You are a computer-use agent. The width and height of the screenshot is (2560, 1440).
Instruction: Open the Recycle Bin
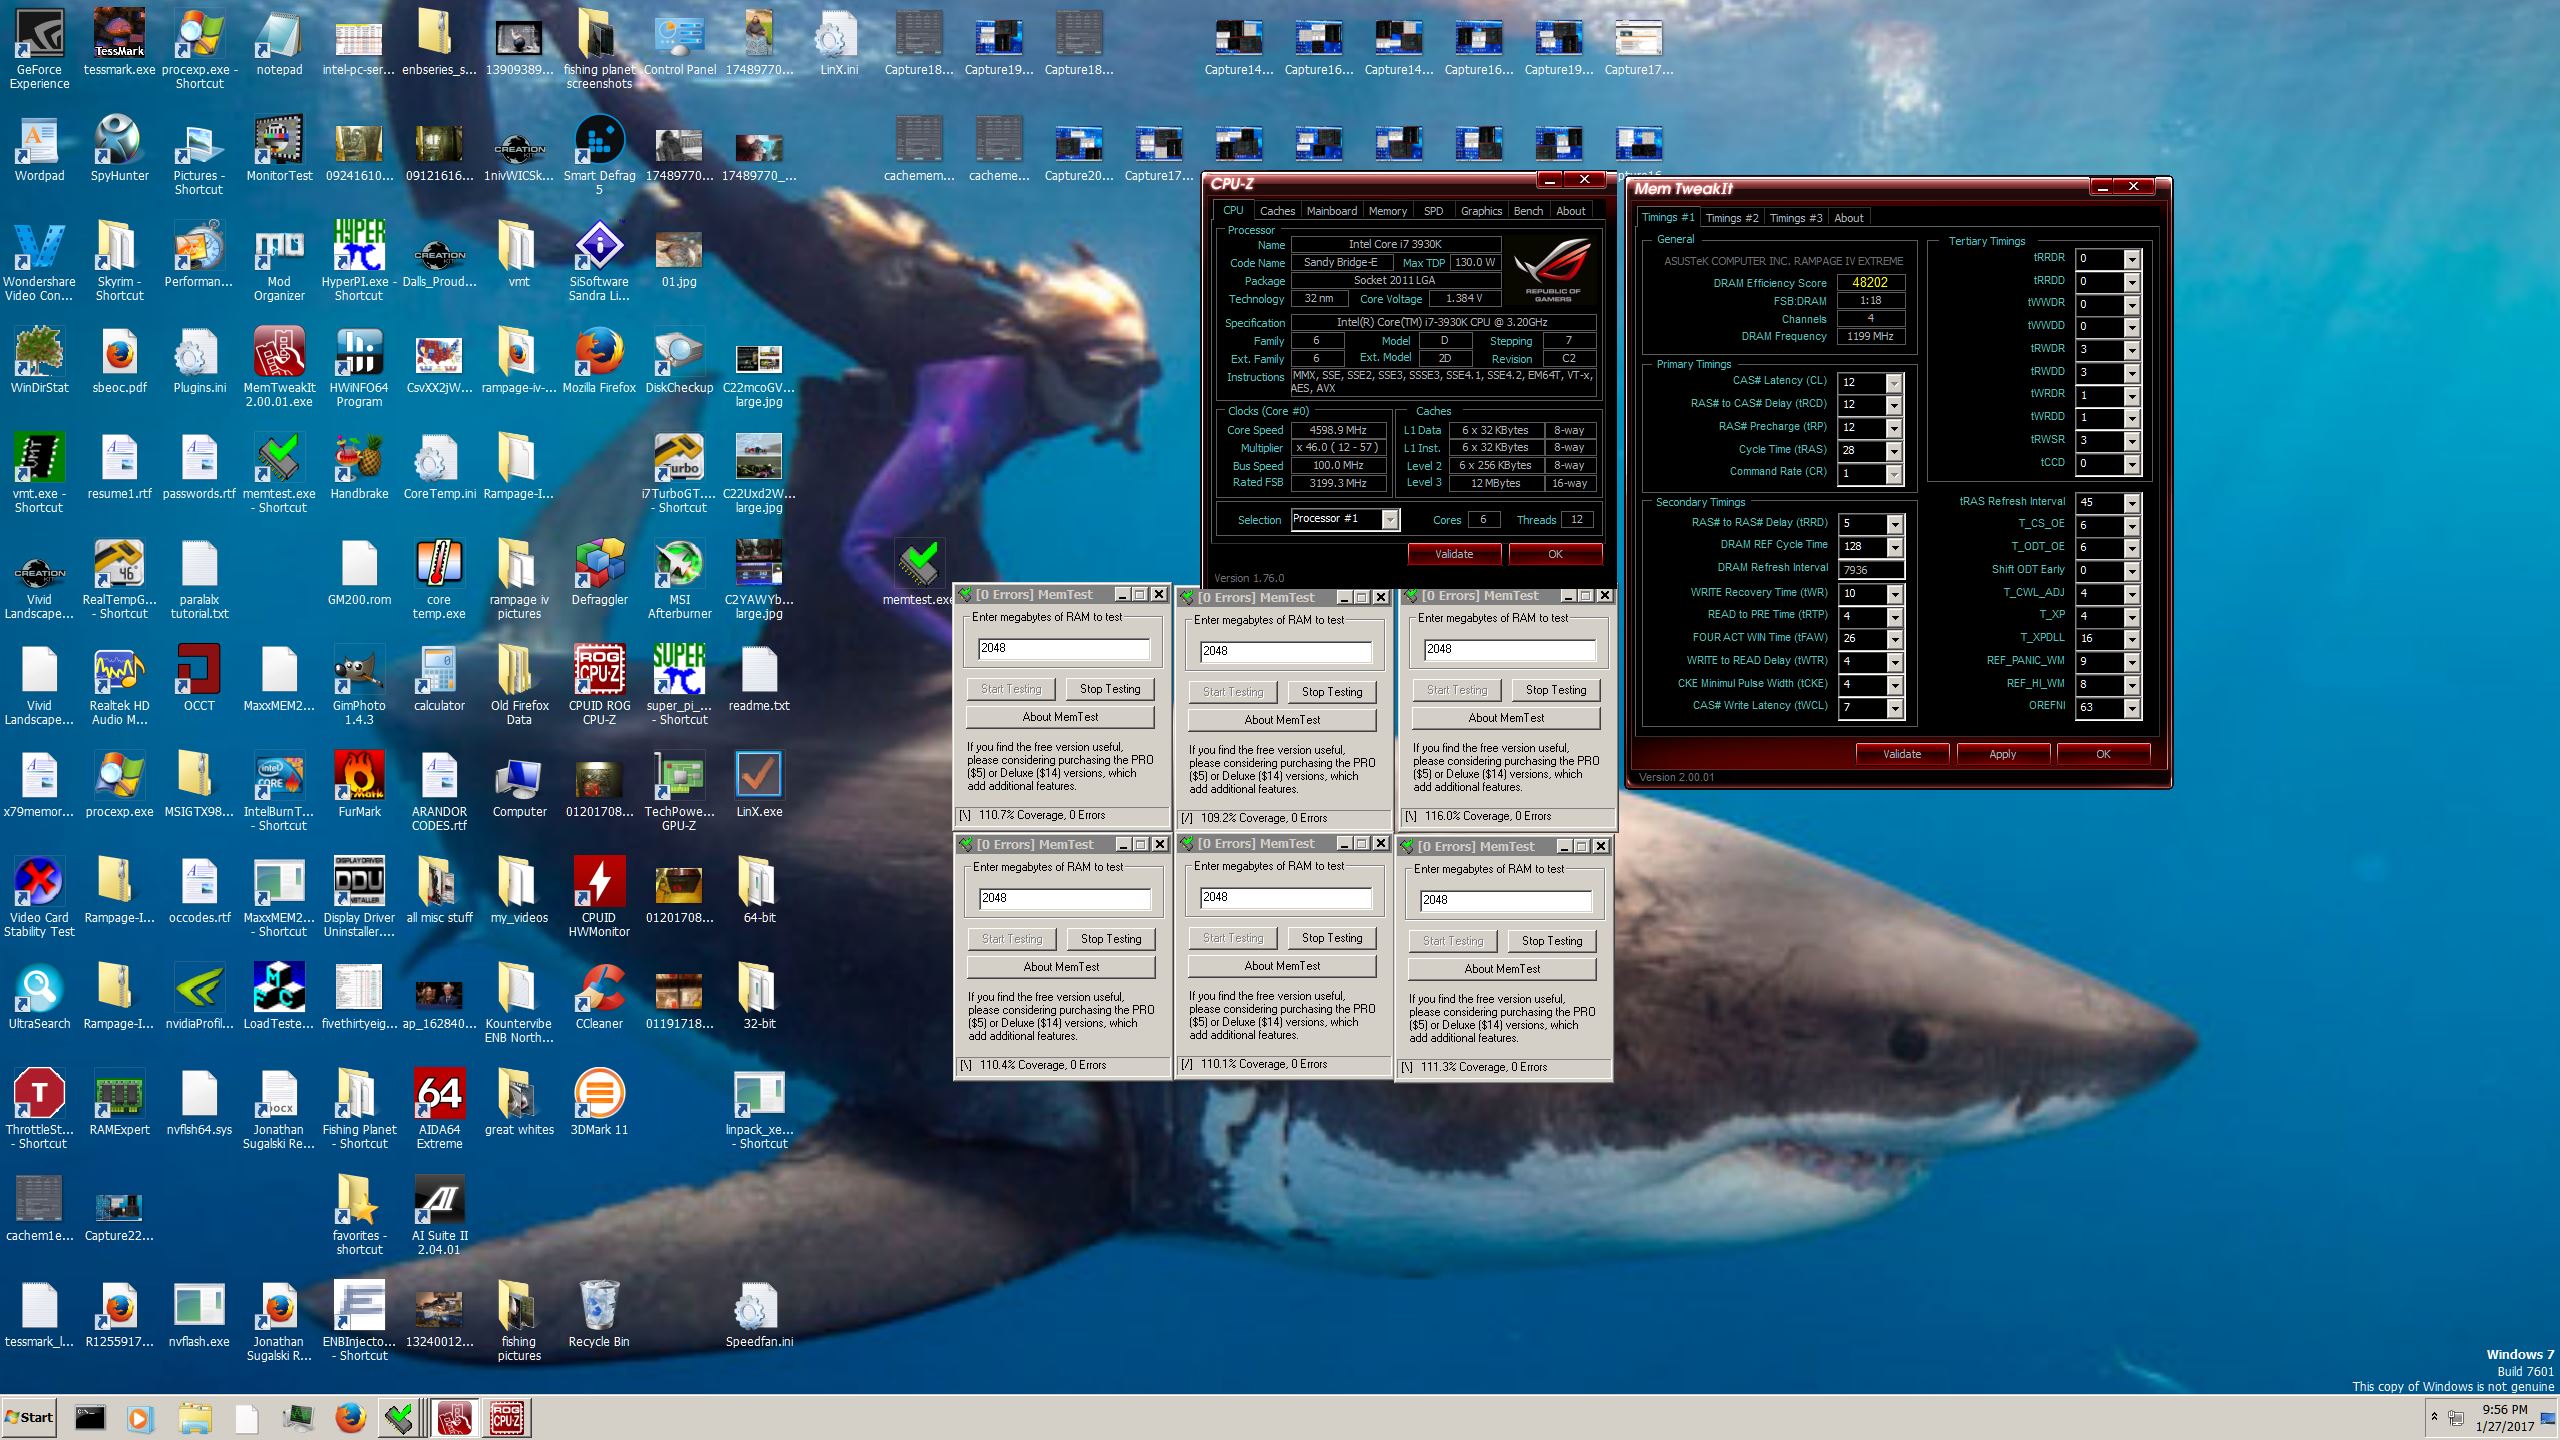pyautogui.click(x=599, y=1314)
